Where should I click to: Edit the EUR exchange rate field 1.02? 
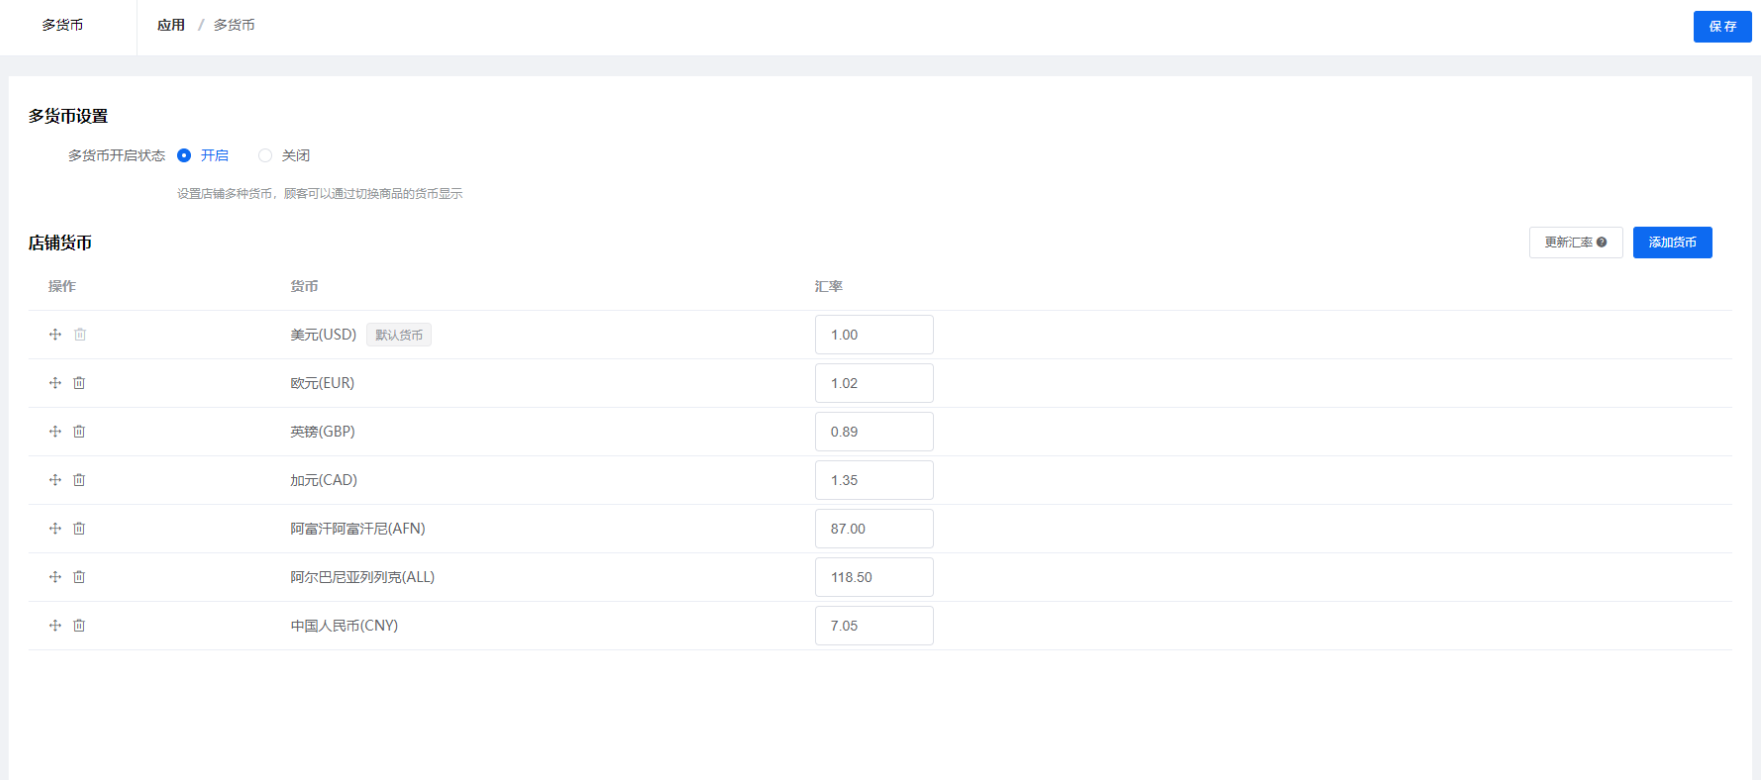point(874,383)
